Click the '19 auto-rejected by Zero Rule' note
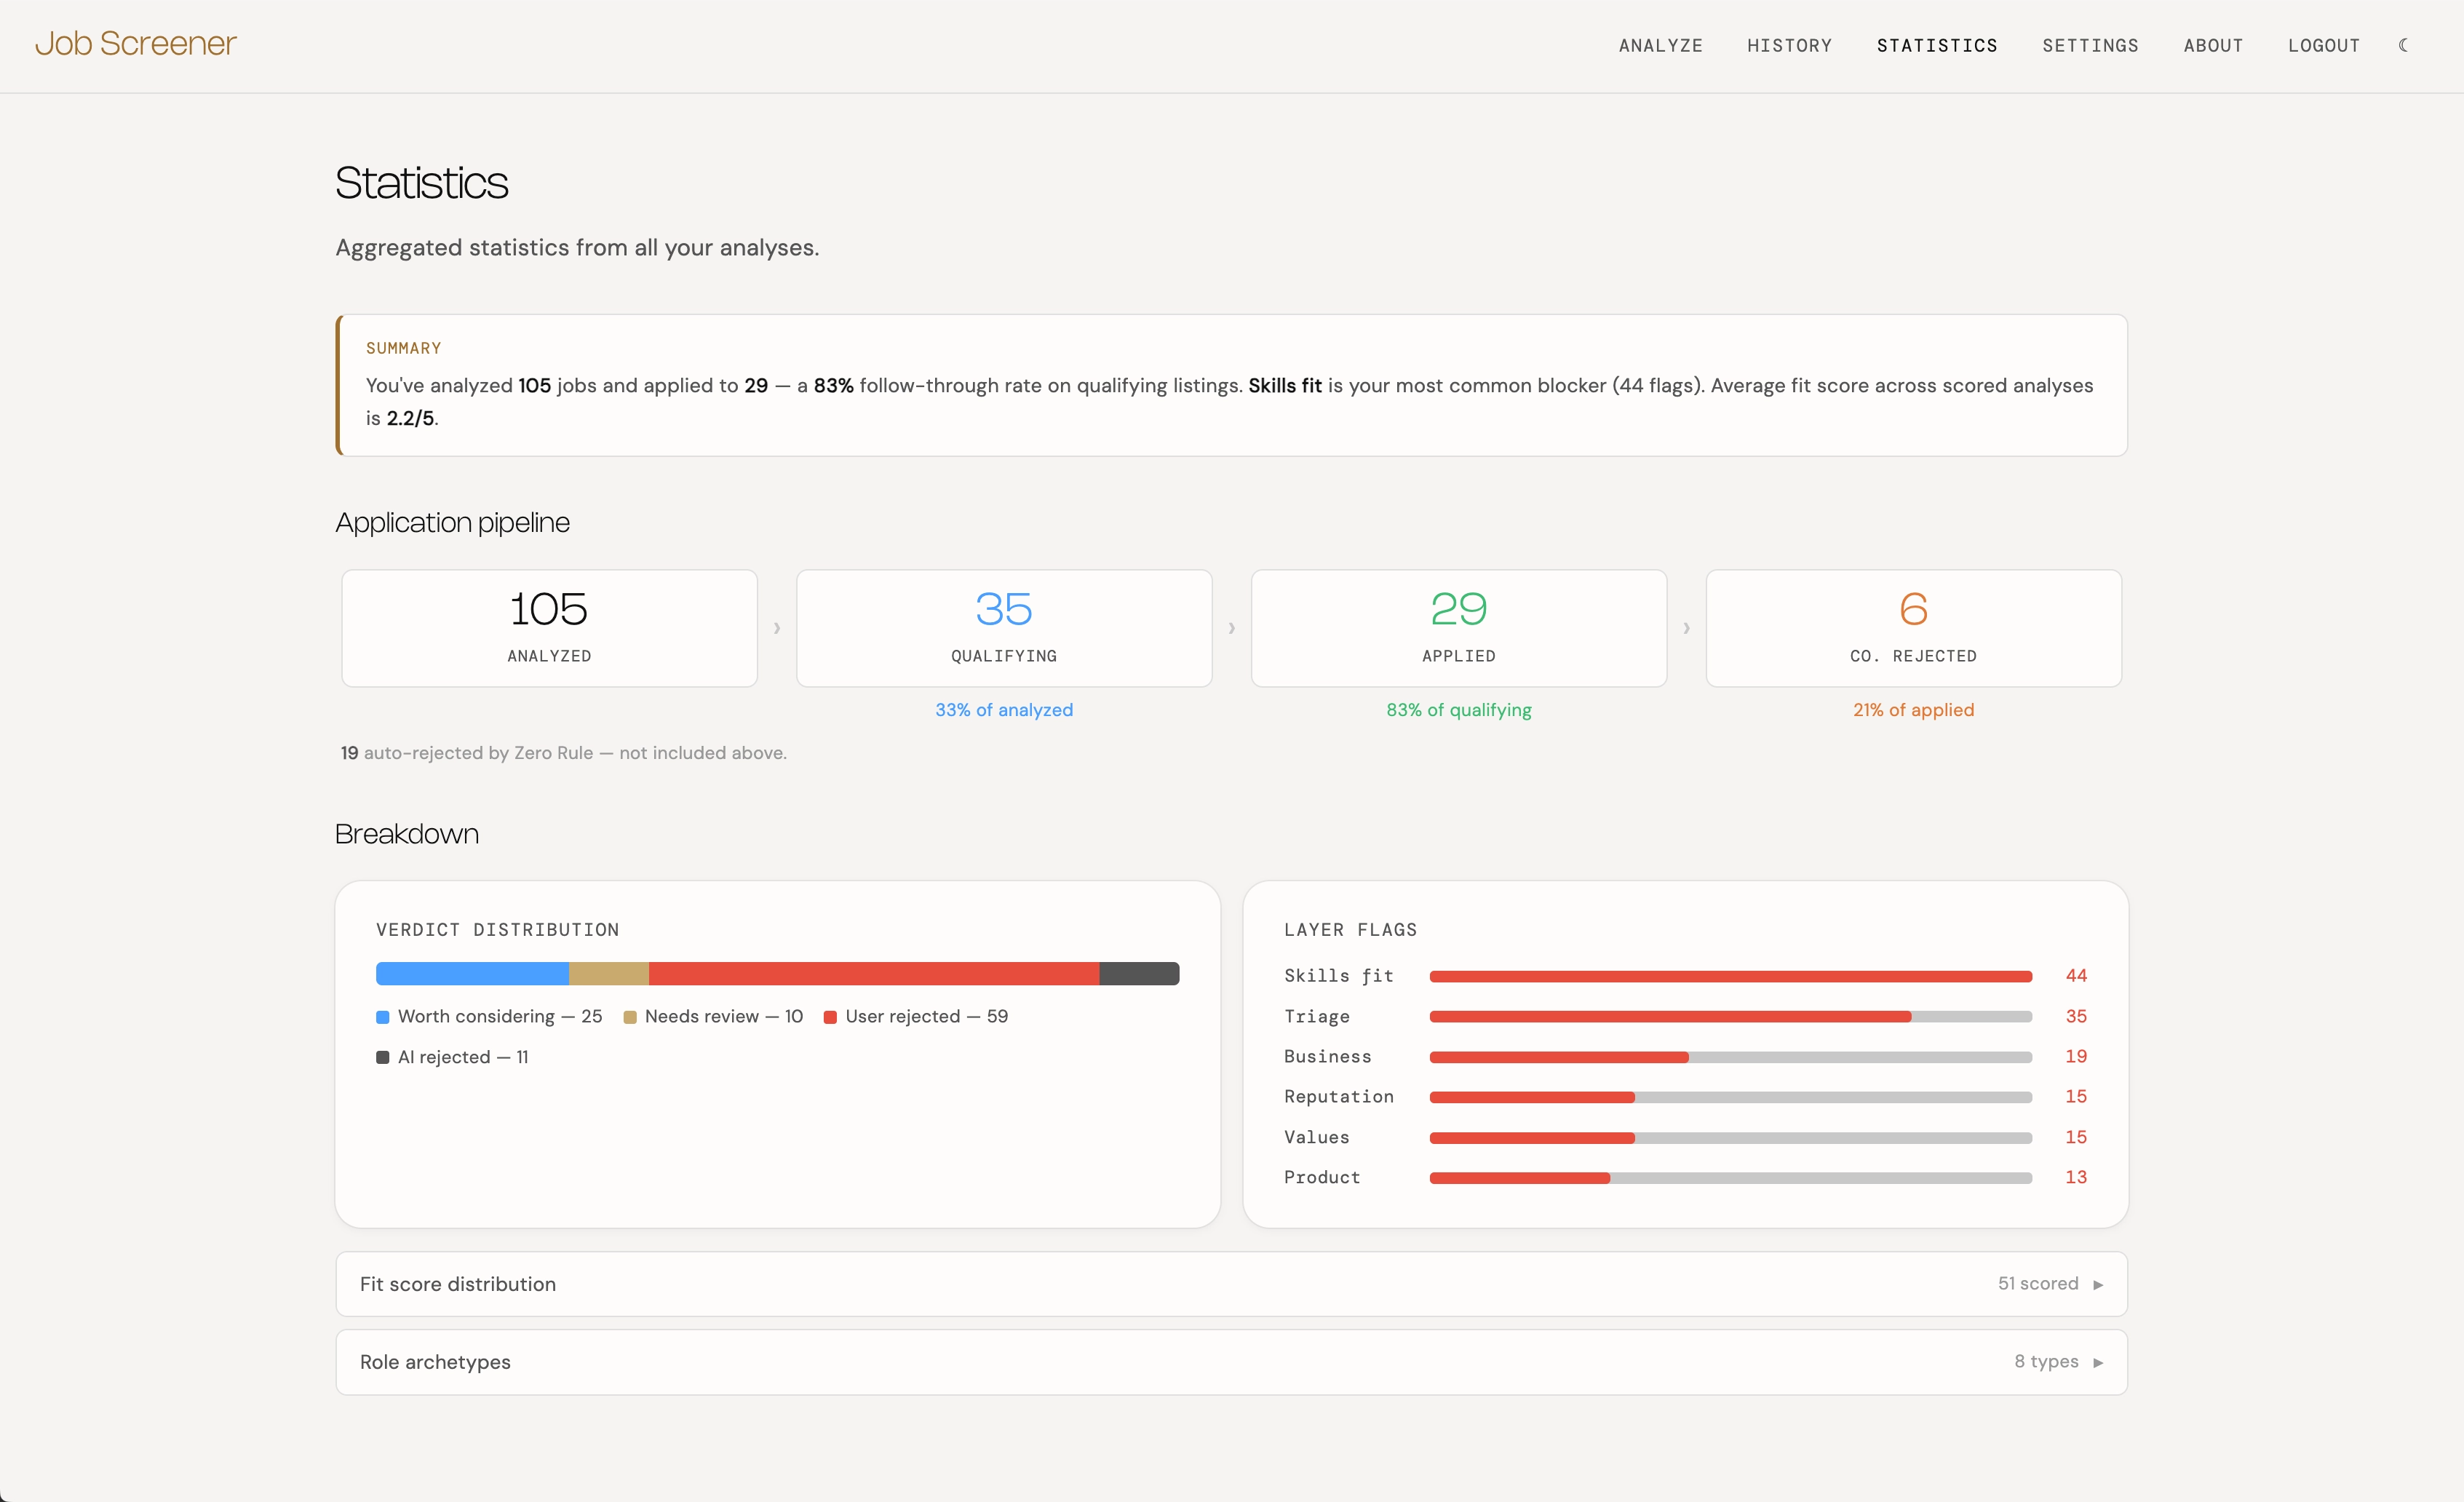Viewport: 2464px width, 1502px height. click(x=563, y=753)
